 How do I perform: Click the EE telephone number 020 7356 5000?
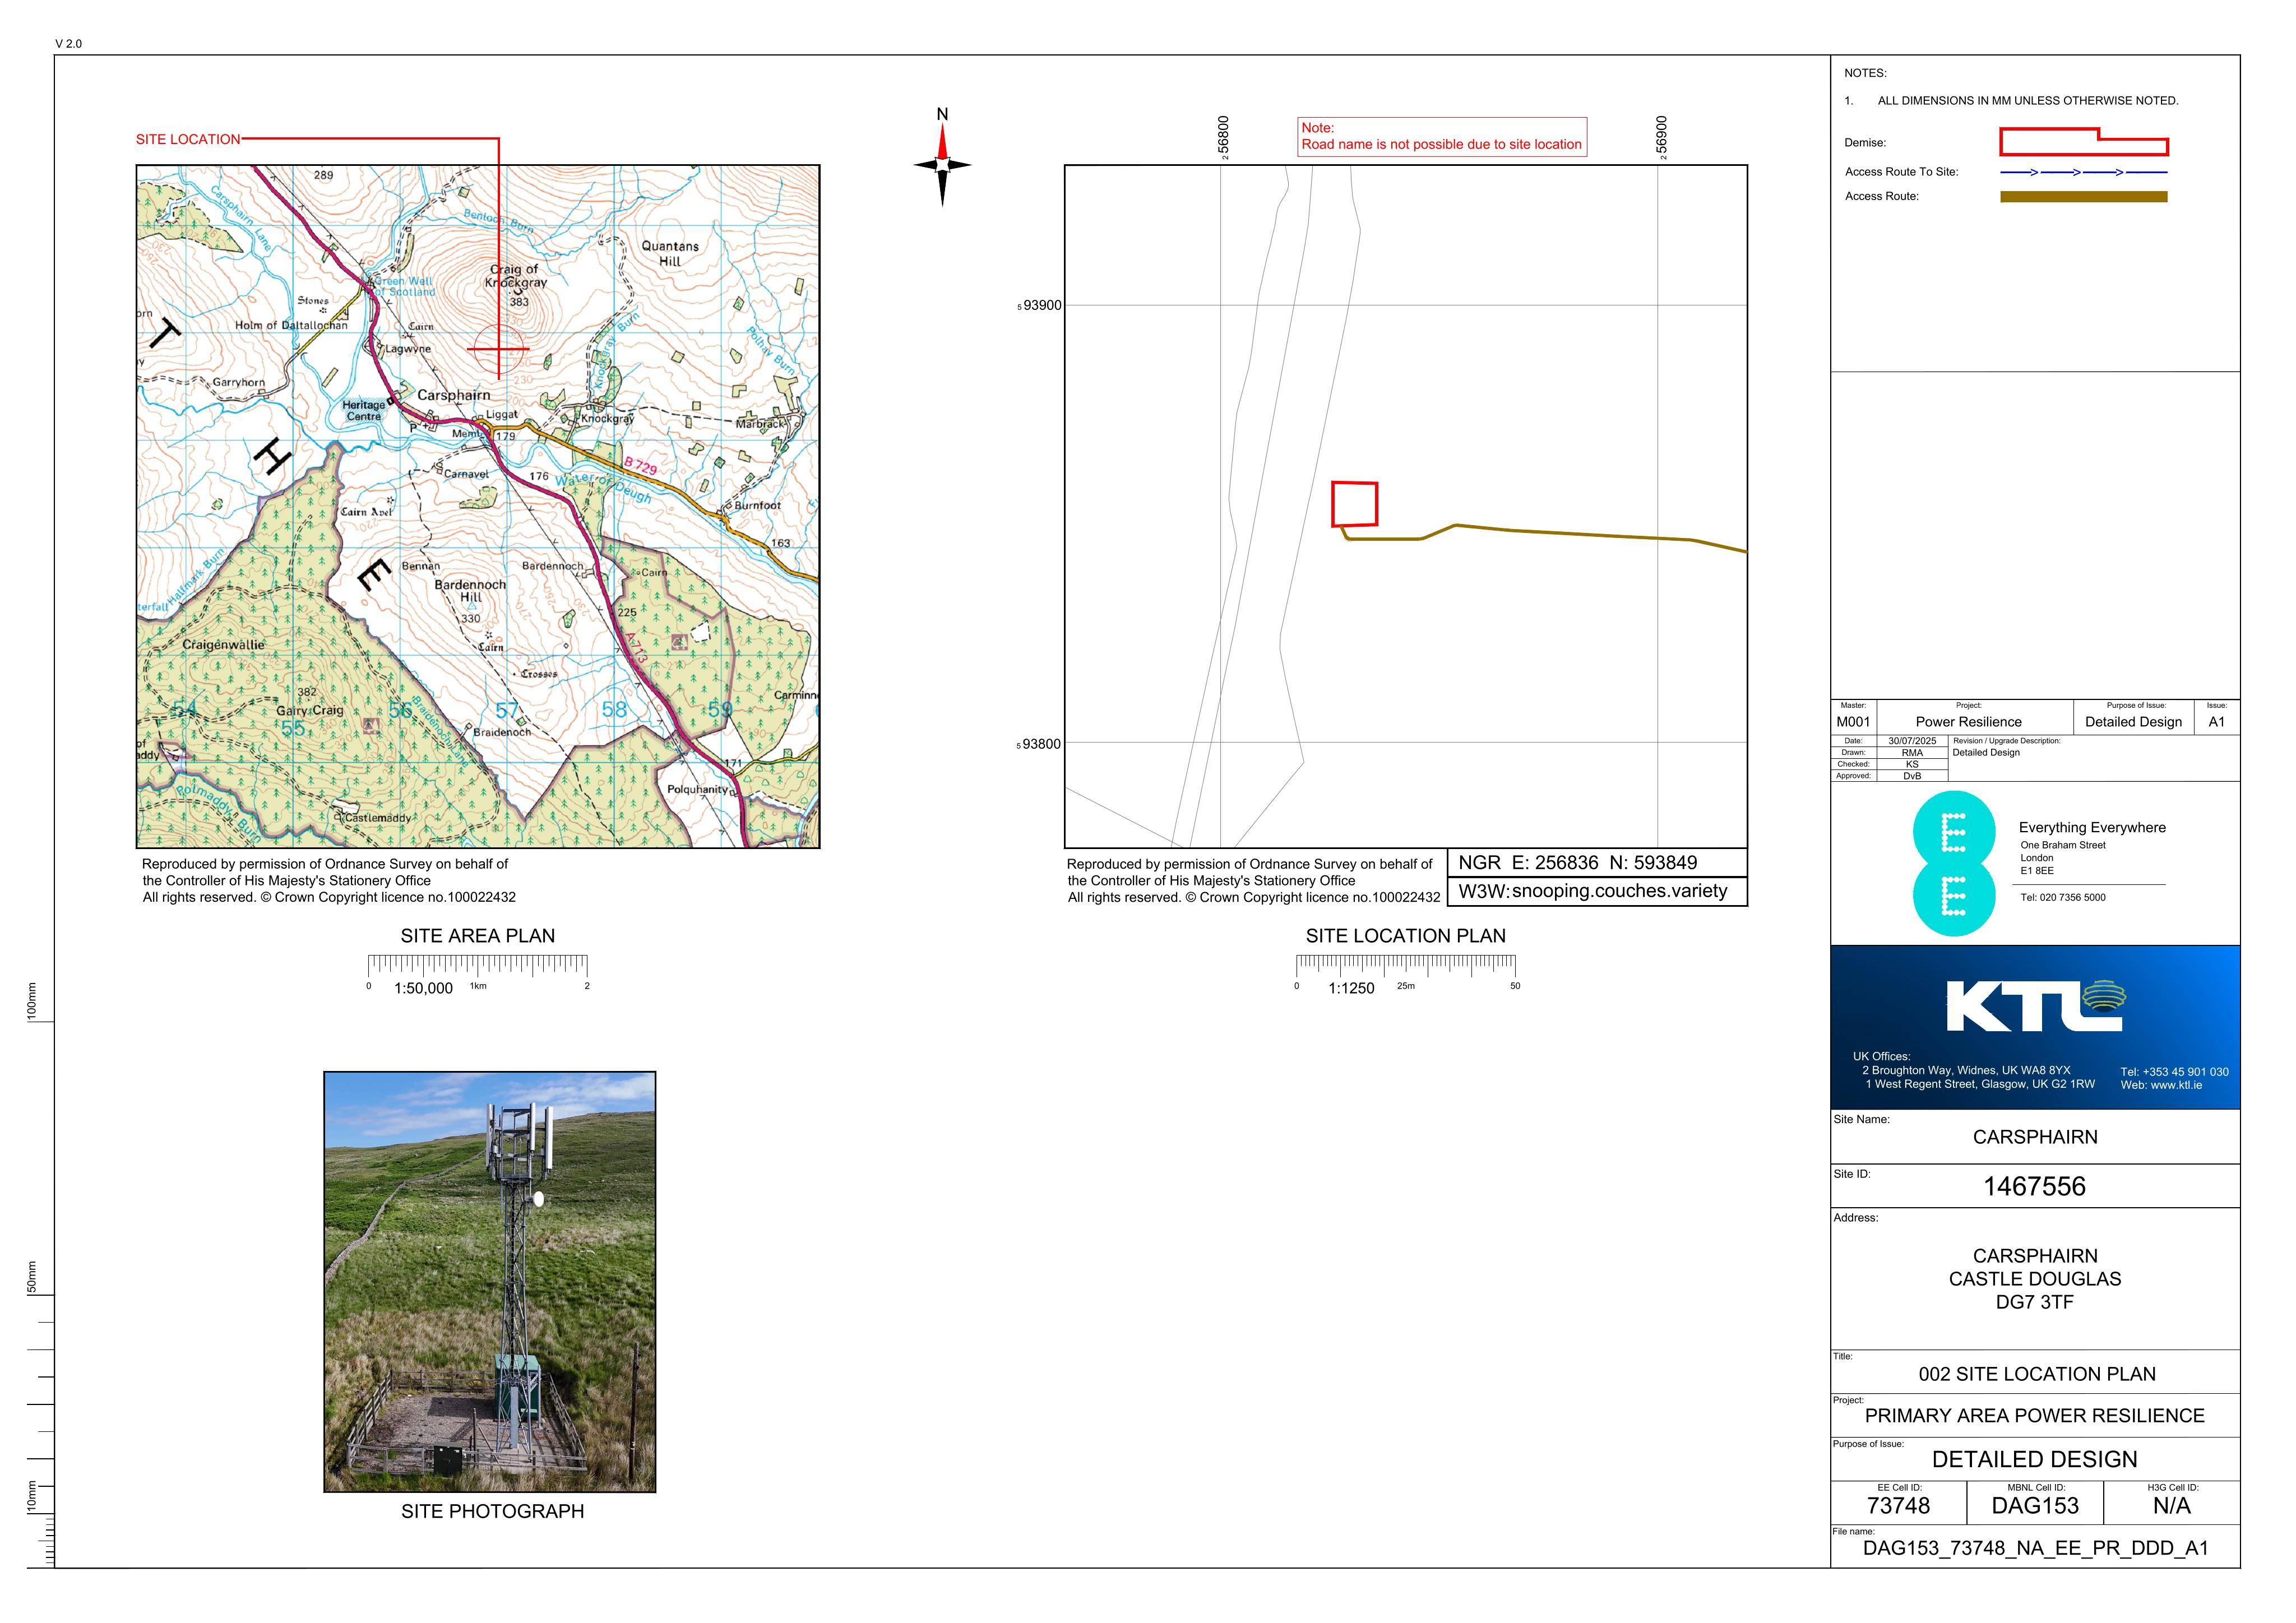tap(2063, 897)
